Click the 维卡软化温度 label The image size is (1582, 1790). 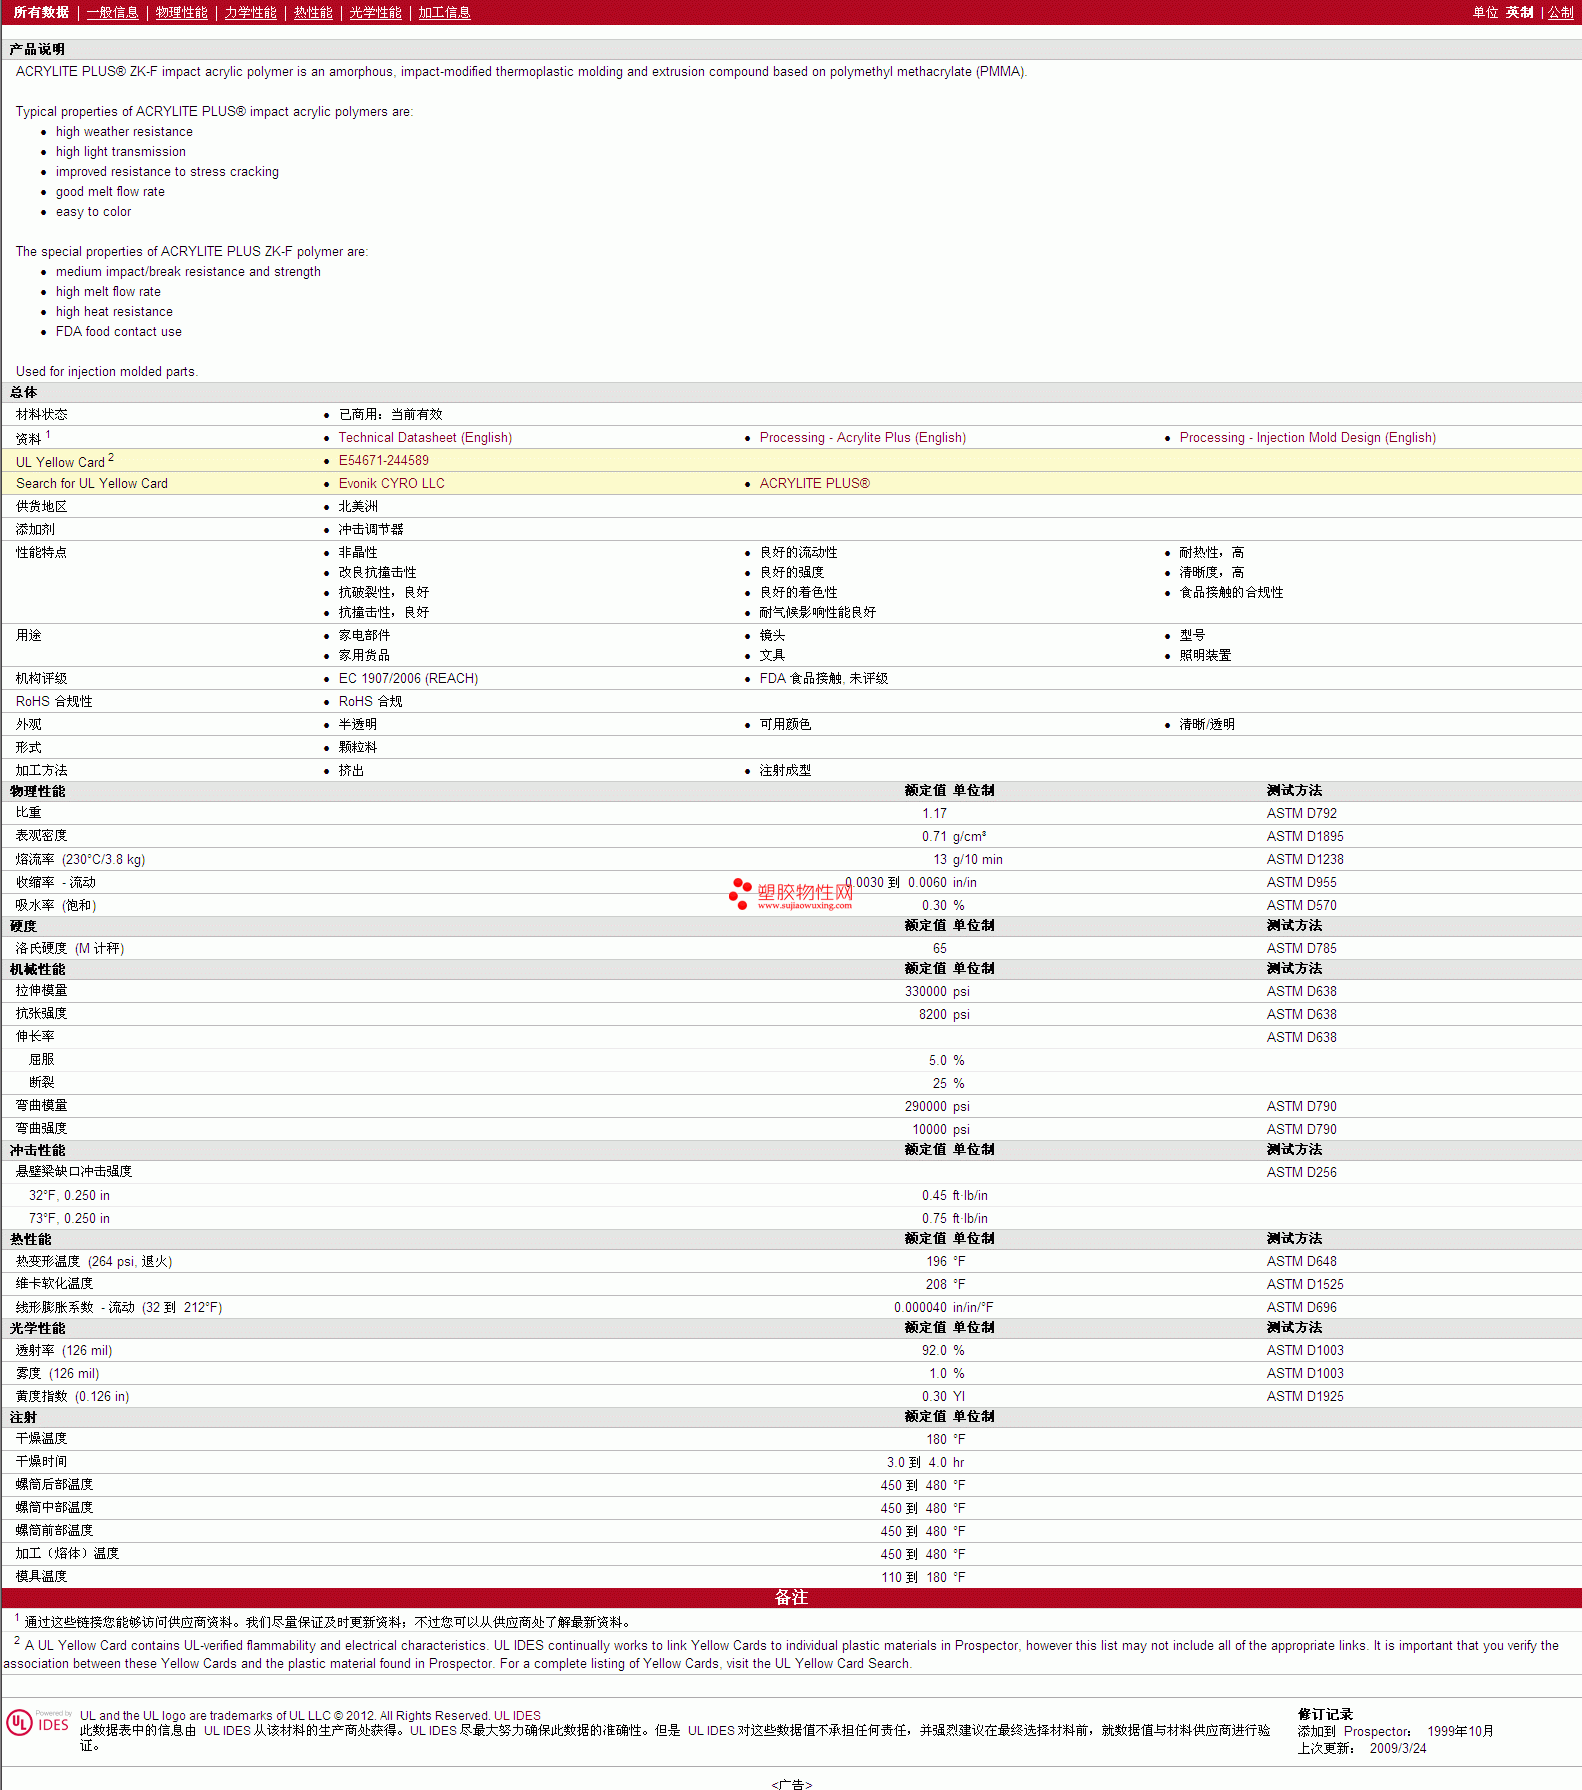click(54, 1284)
